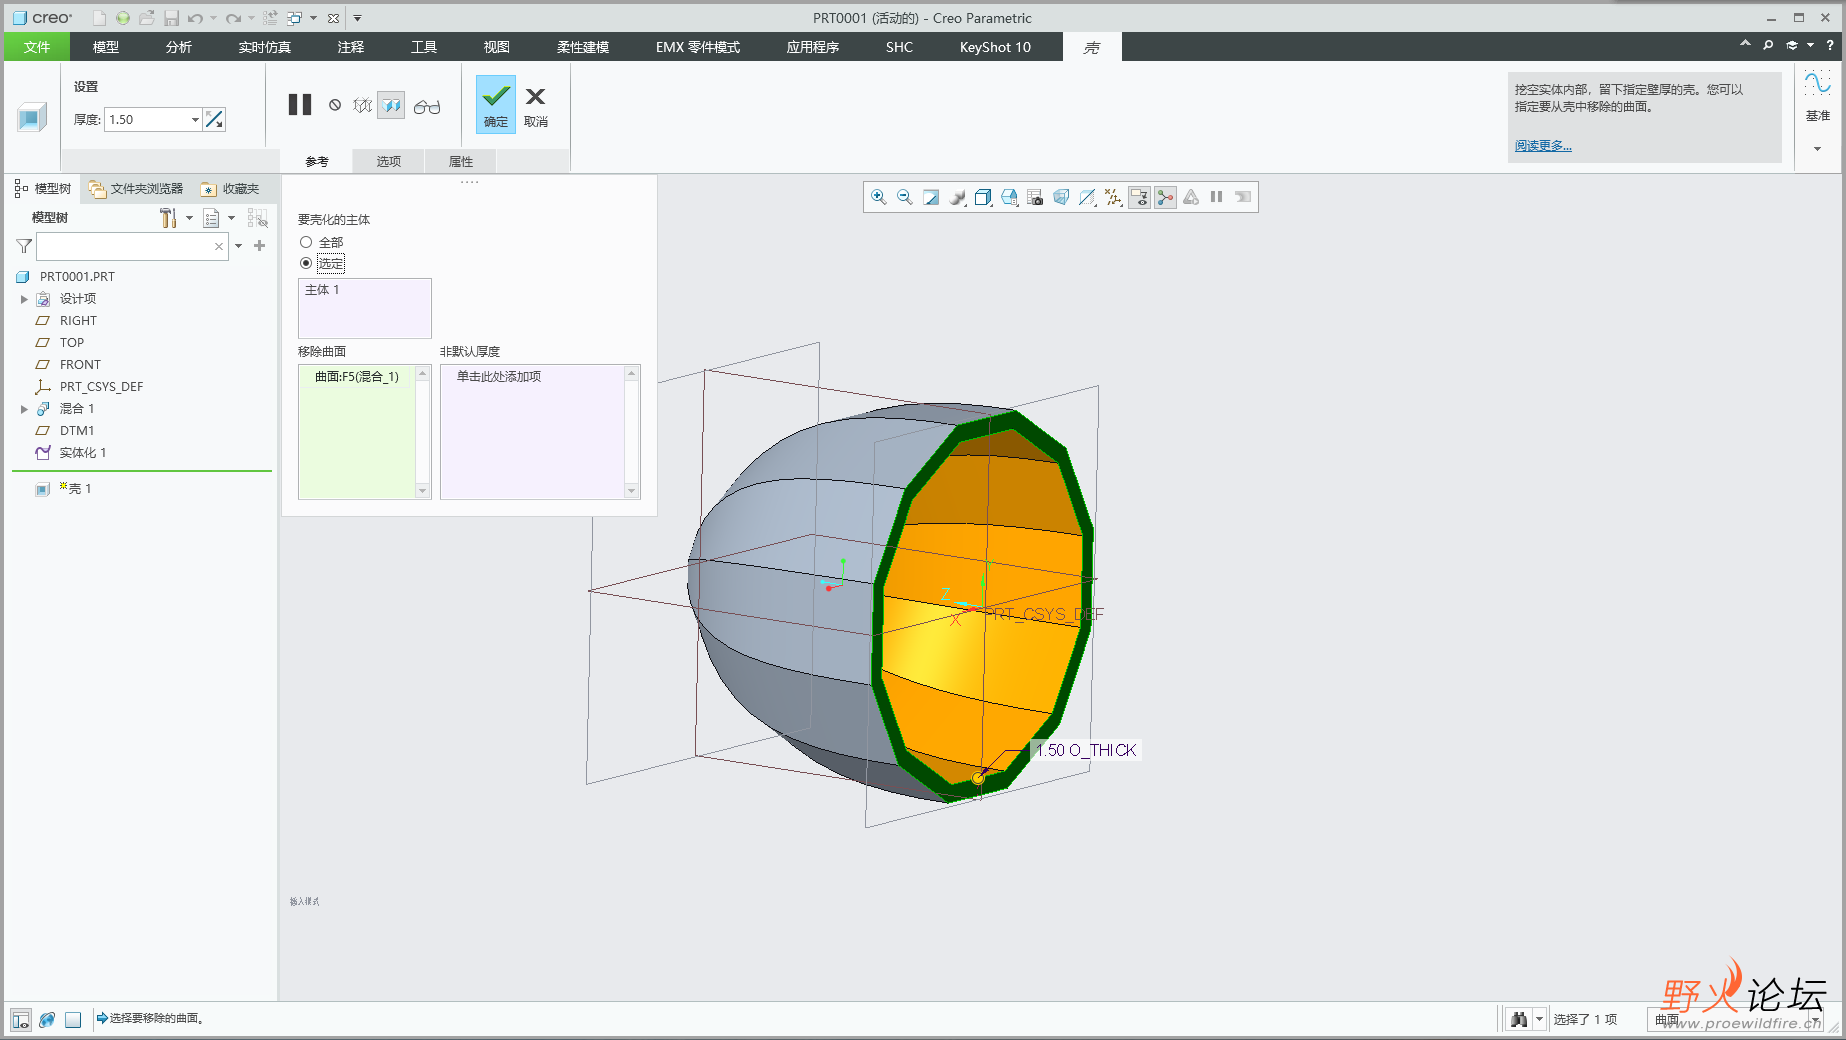This screenshot has width=1846, height=1040.
Task: Click the find binoculars button in status bar
Action: pyautogui.click(x=1520, y=1019)
